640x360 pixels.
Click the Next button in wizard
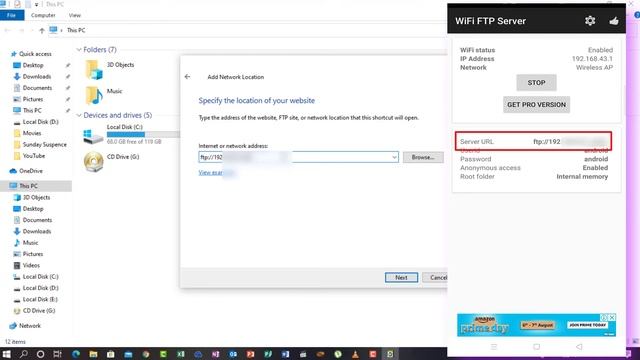tap(401, 278)
